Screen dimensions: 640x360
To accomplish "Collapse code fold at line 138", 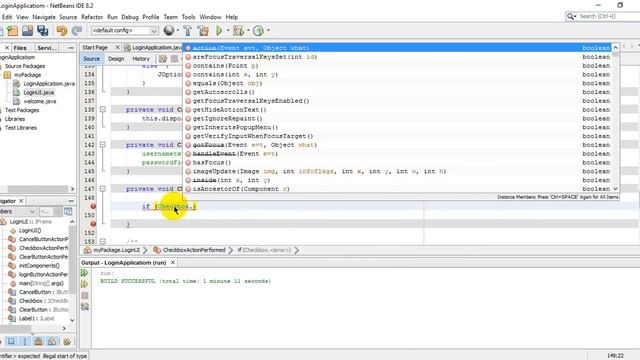I will pyautogui.click(x=102, y=110).
